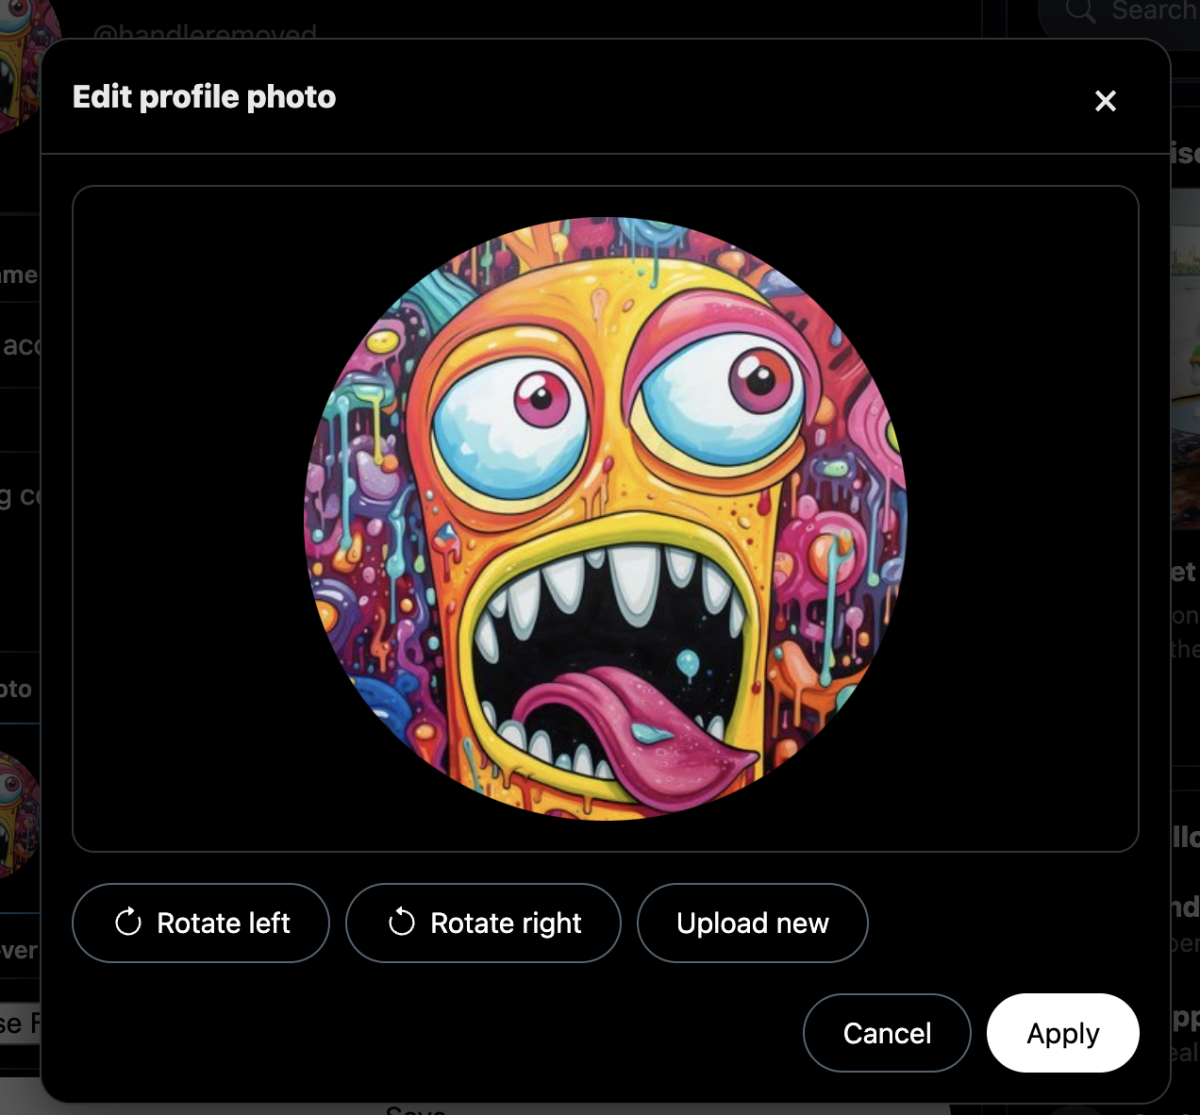Apply the profile photo changes
Image resolution: width=1200 pixels, height=1115 pixels.
pos(1063,1033)
